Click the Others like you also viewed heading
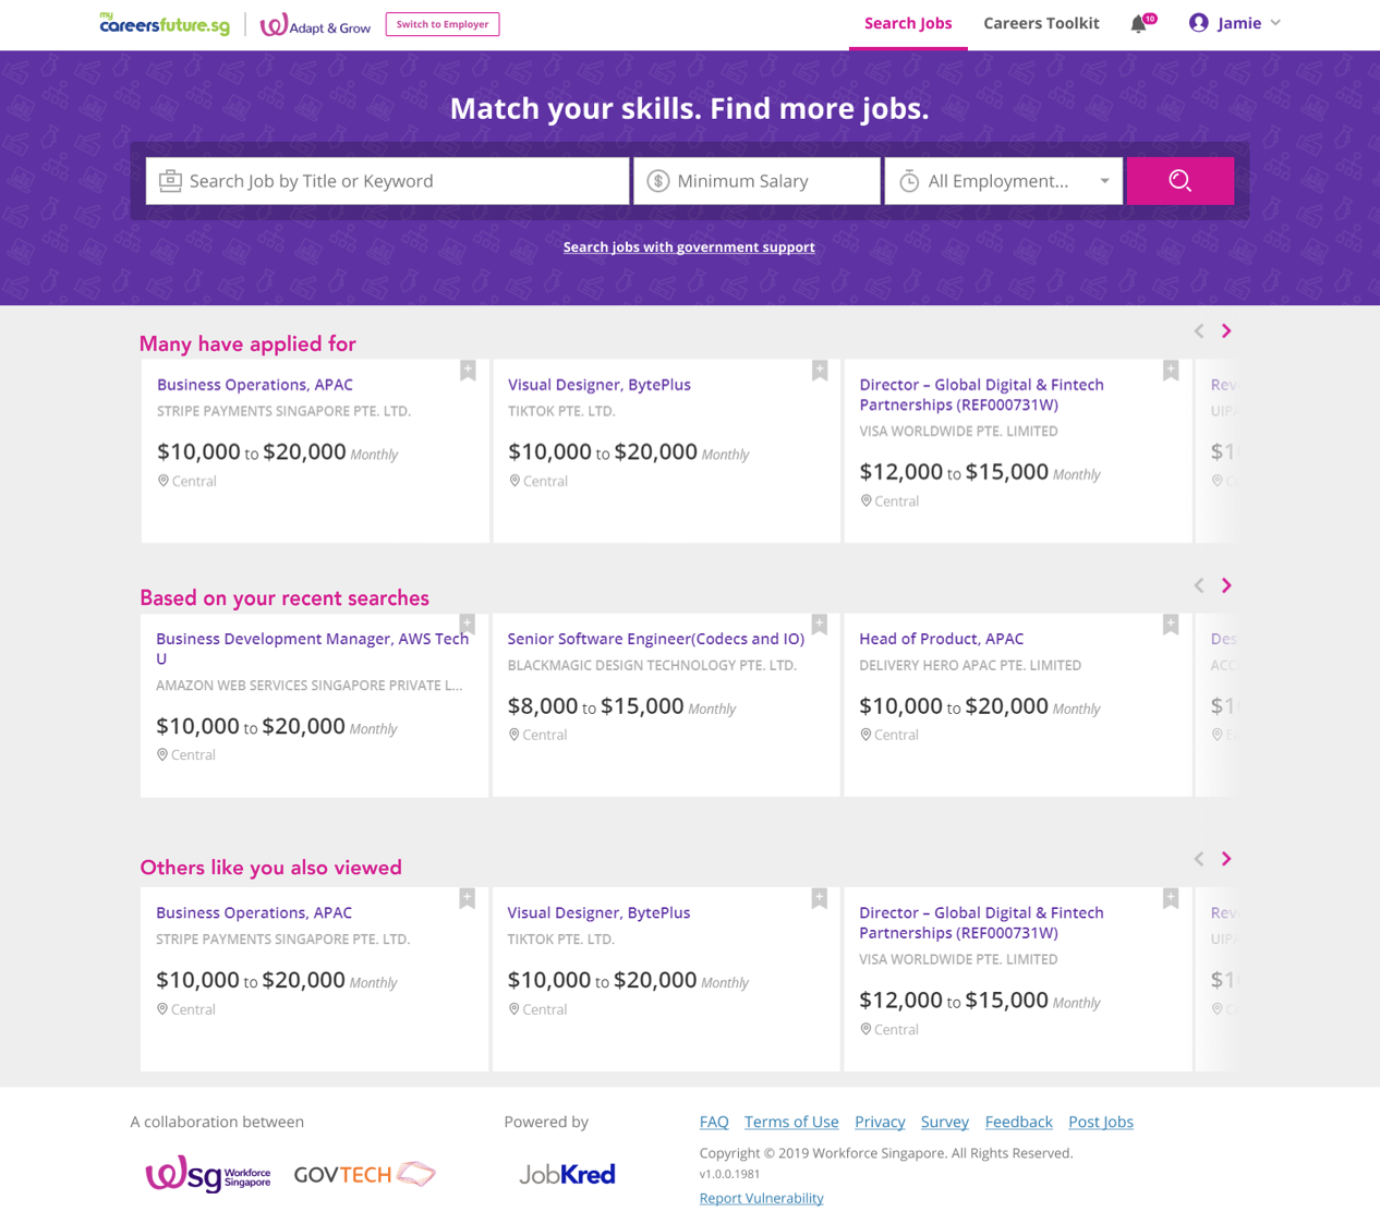The width and height of the screenshot is (1384, 1216). tap(271, 870)
